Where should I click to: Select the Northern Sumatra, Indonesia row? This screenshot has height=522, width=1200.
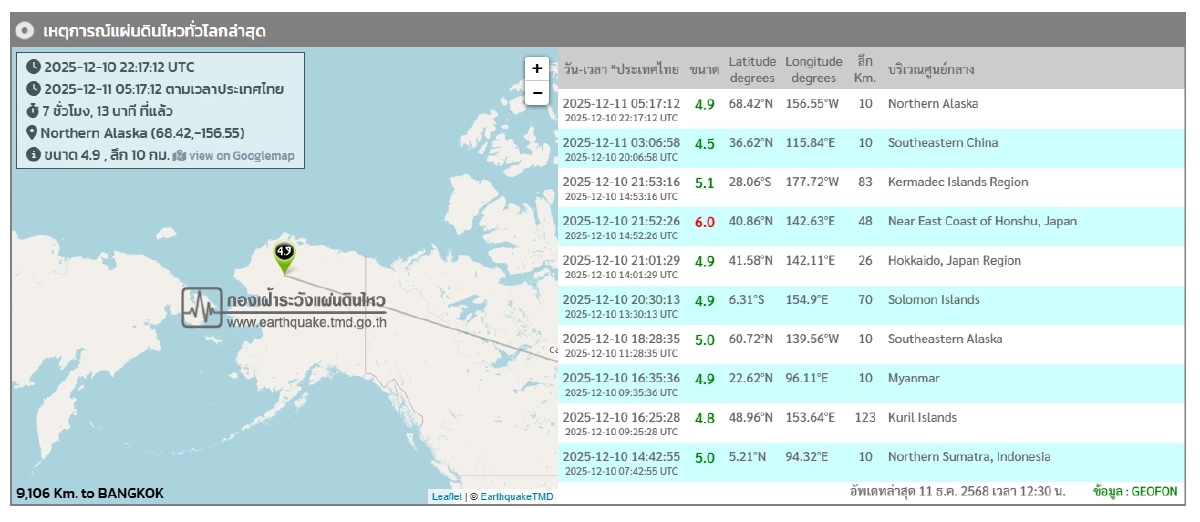[968, 457]
